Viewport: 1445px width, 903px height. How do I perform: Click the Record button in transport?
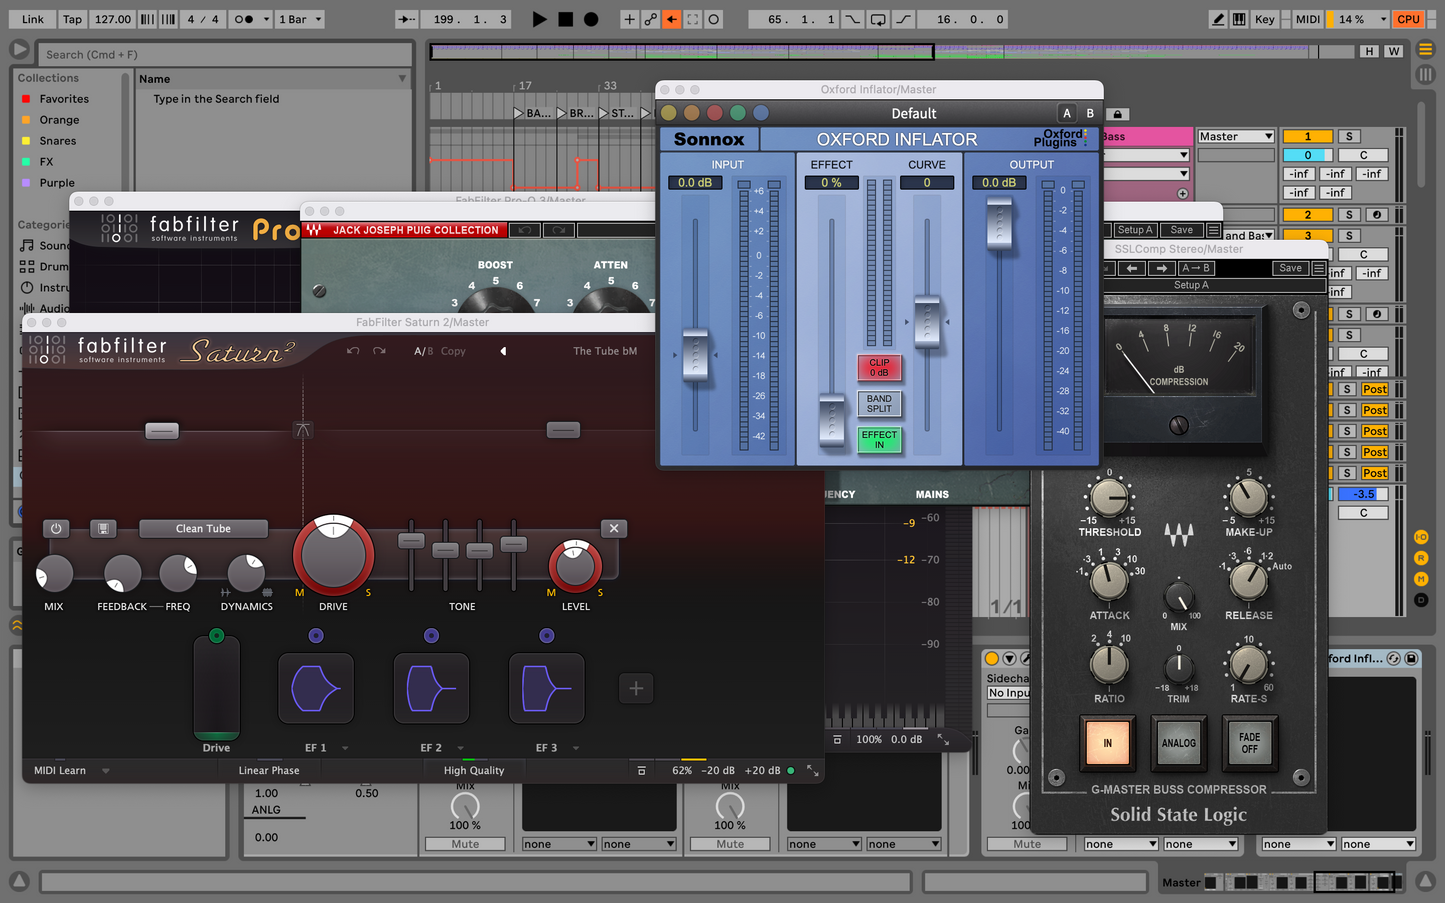click(x=591, y=19)
